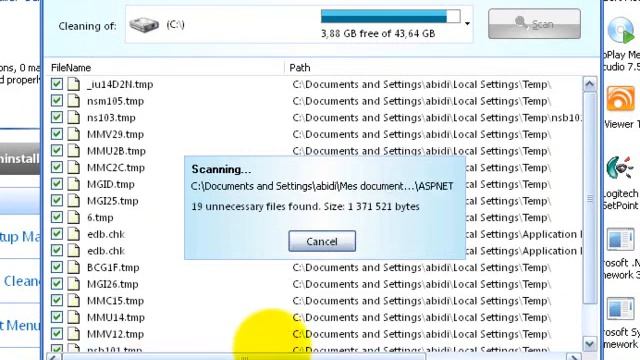Select the MMU14.tmp file name
This screenshot has width=640, height=360.
coord(116,317)
